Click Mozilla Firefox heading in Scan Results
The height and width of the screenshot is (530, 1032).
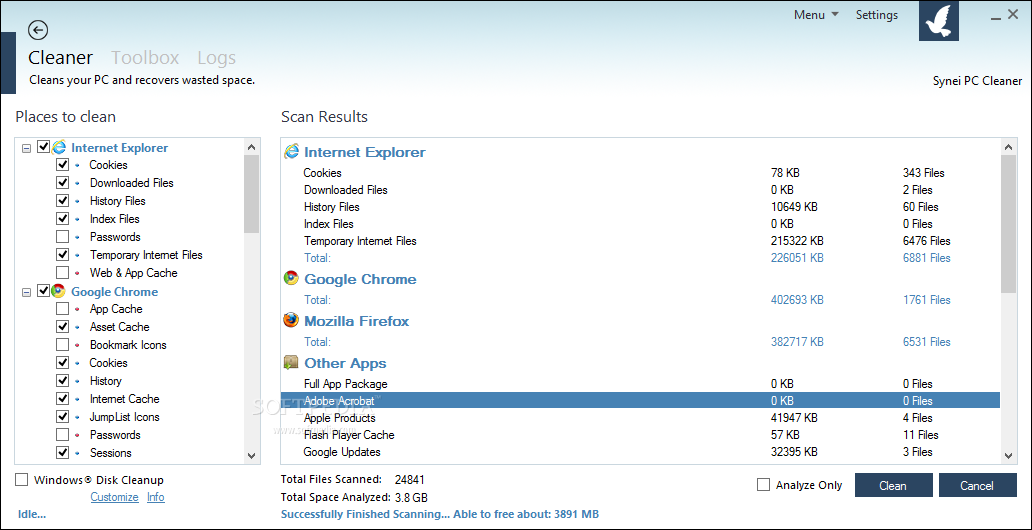pyautogui.click(x=356, y=321)
